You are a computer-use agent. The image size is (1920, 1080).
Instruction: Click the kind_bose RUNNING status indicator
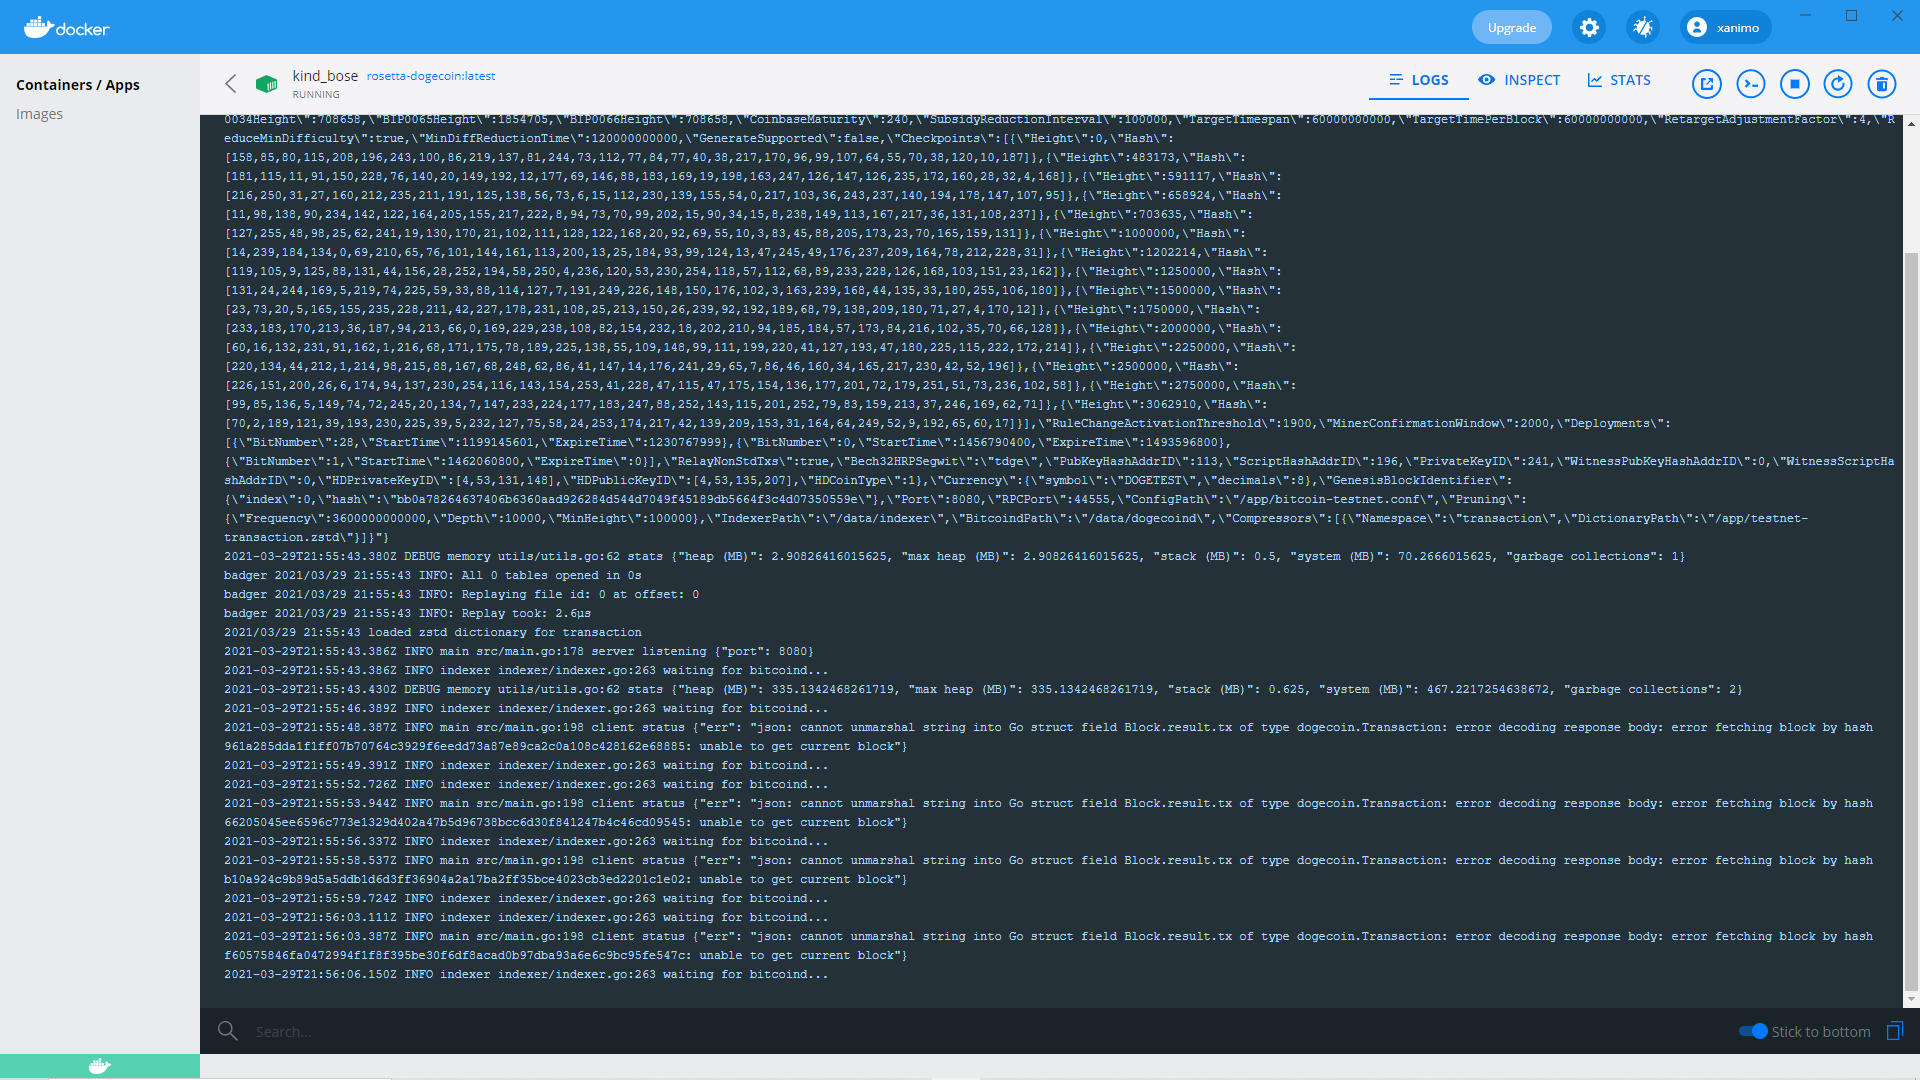(316, 94)
